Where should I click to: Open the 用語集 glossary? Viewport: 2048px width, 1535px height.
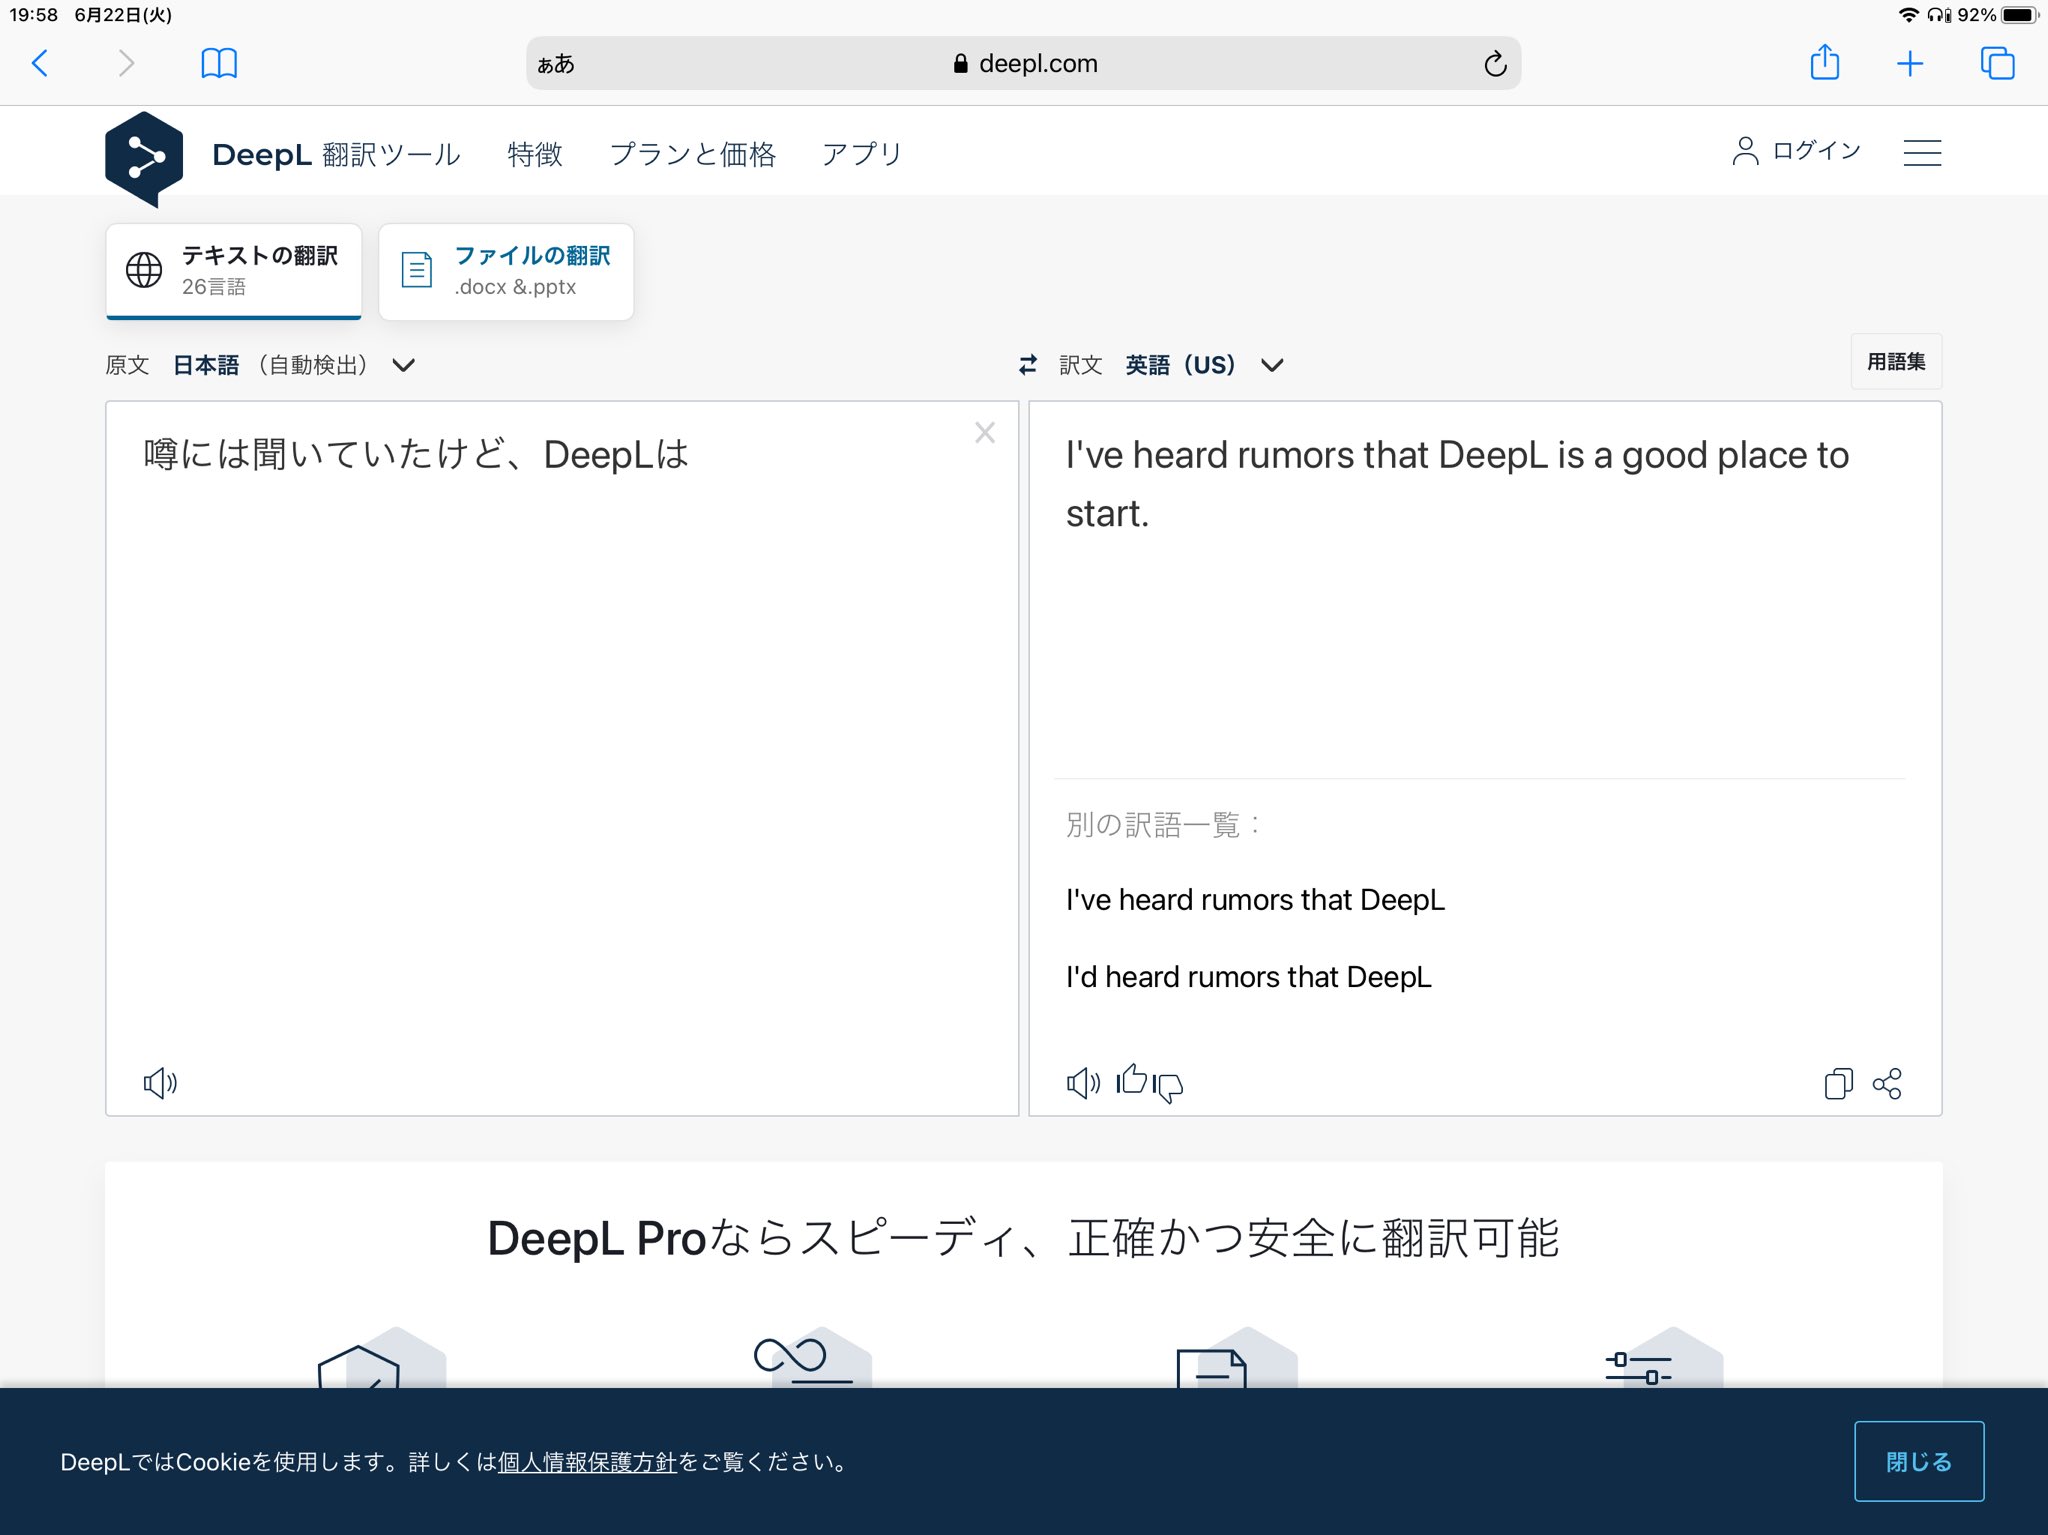(1895, 362)
